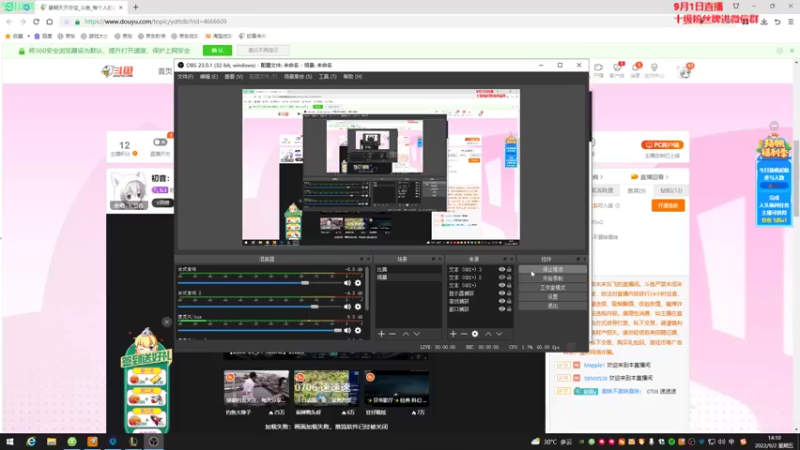Enable 工作室模式 studio mode
This screenshot has width=800, height=450.
(553, 288)
